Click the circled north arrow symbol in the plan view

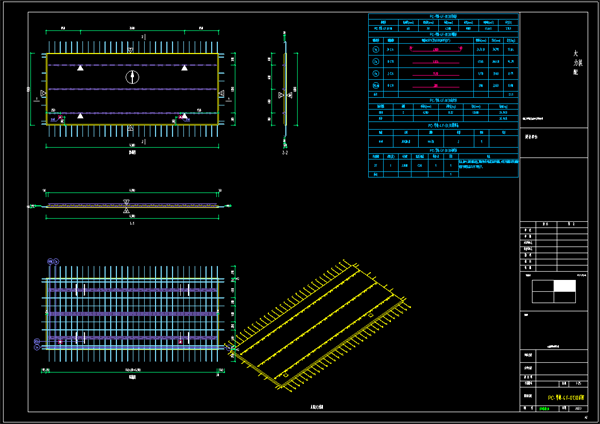132,77
